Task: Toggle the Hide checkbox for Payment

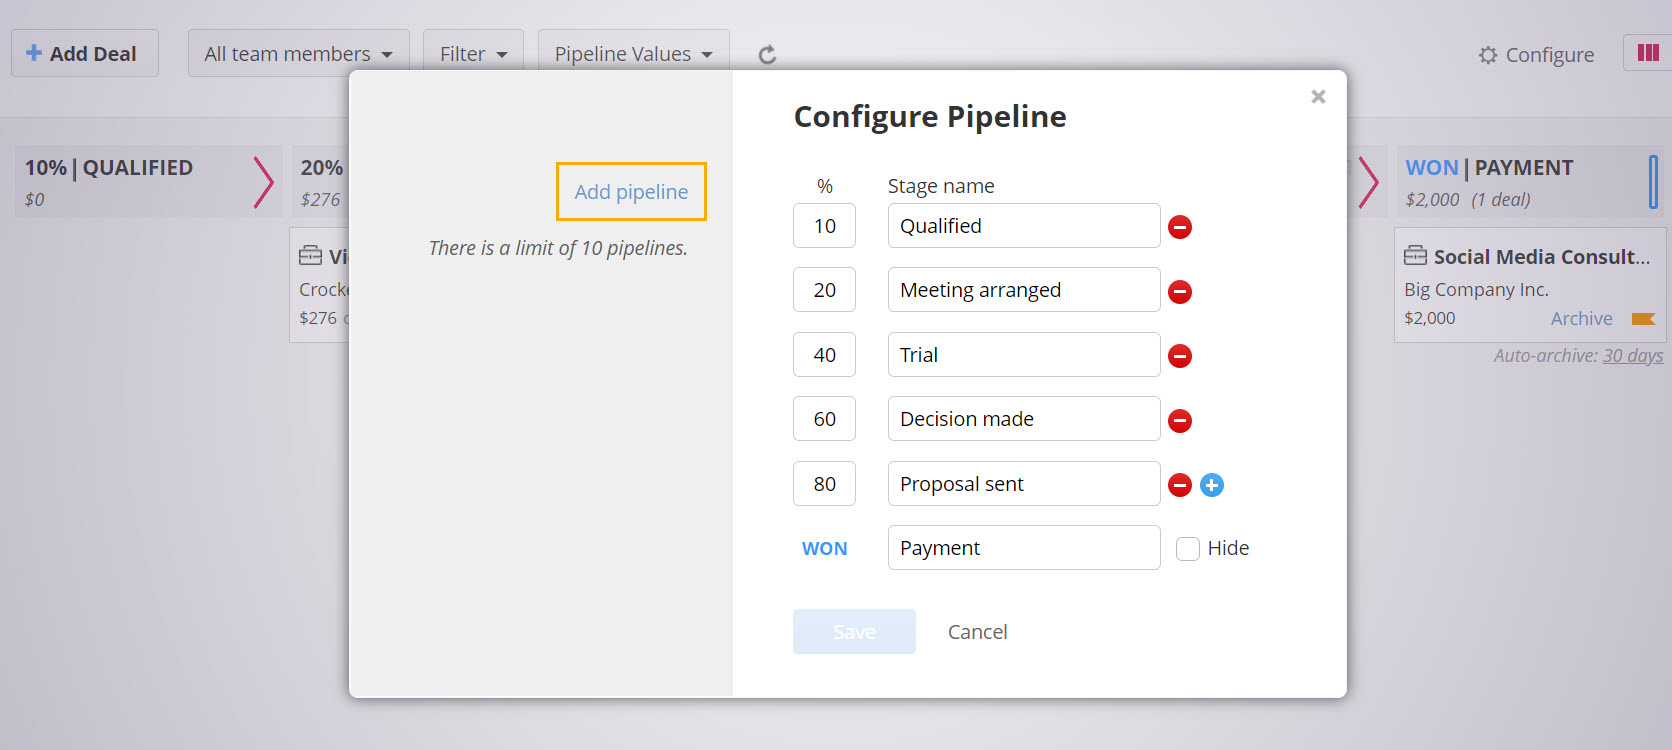Action: [1188, 549]
